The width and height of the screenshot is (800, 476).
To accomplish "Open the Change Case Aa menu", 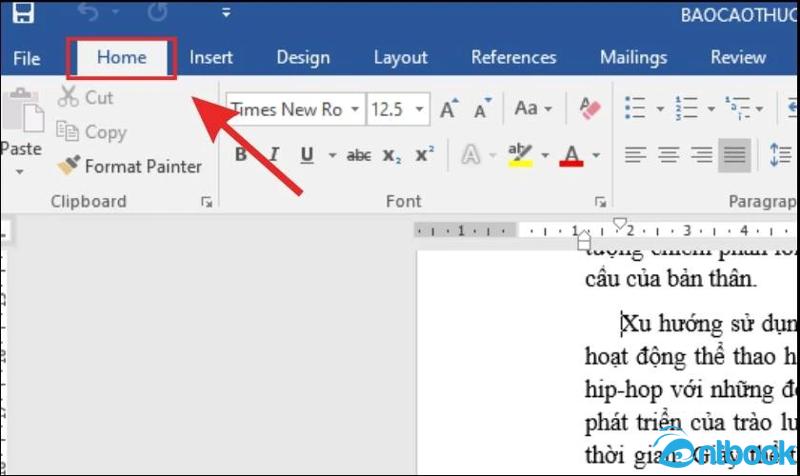I will click(x=533, y=108).
